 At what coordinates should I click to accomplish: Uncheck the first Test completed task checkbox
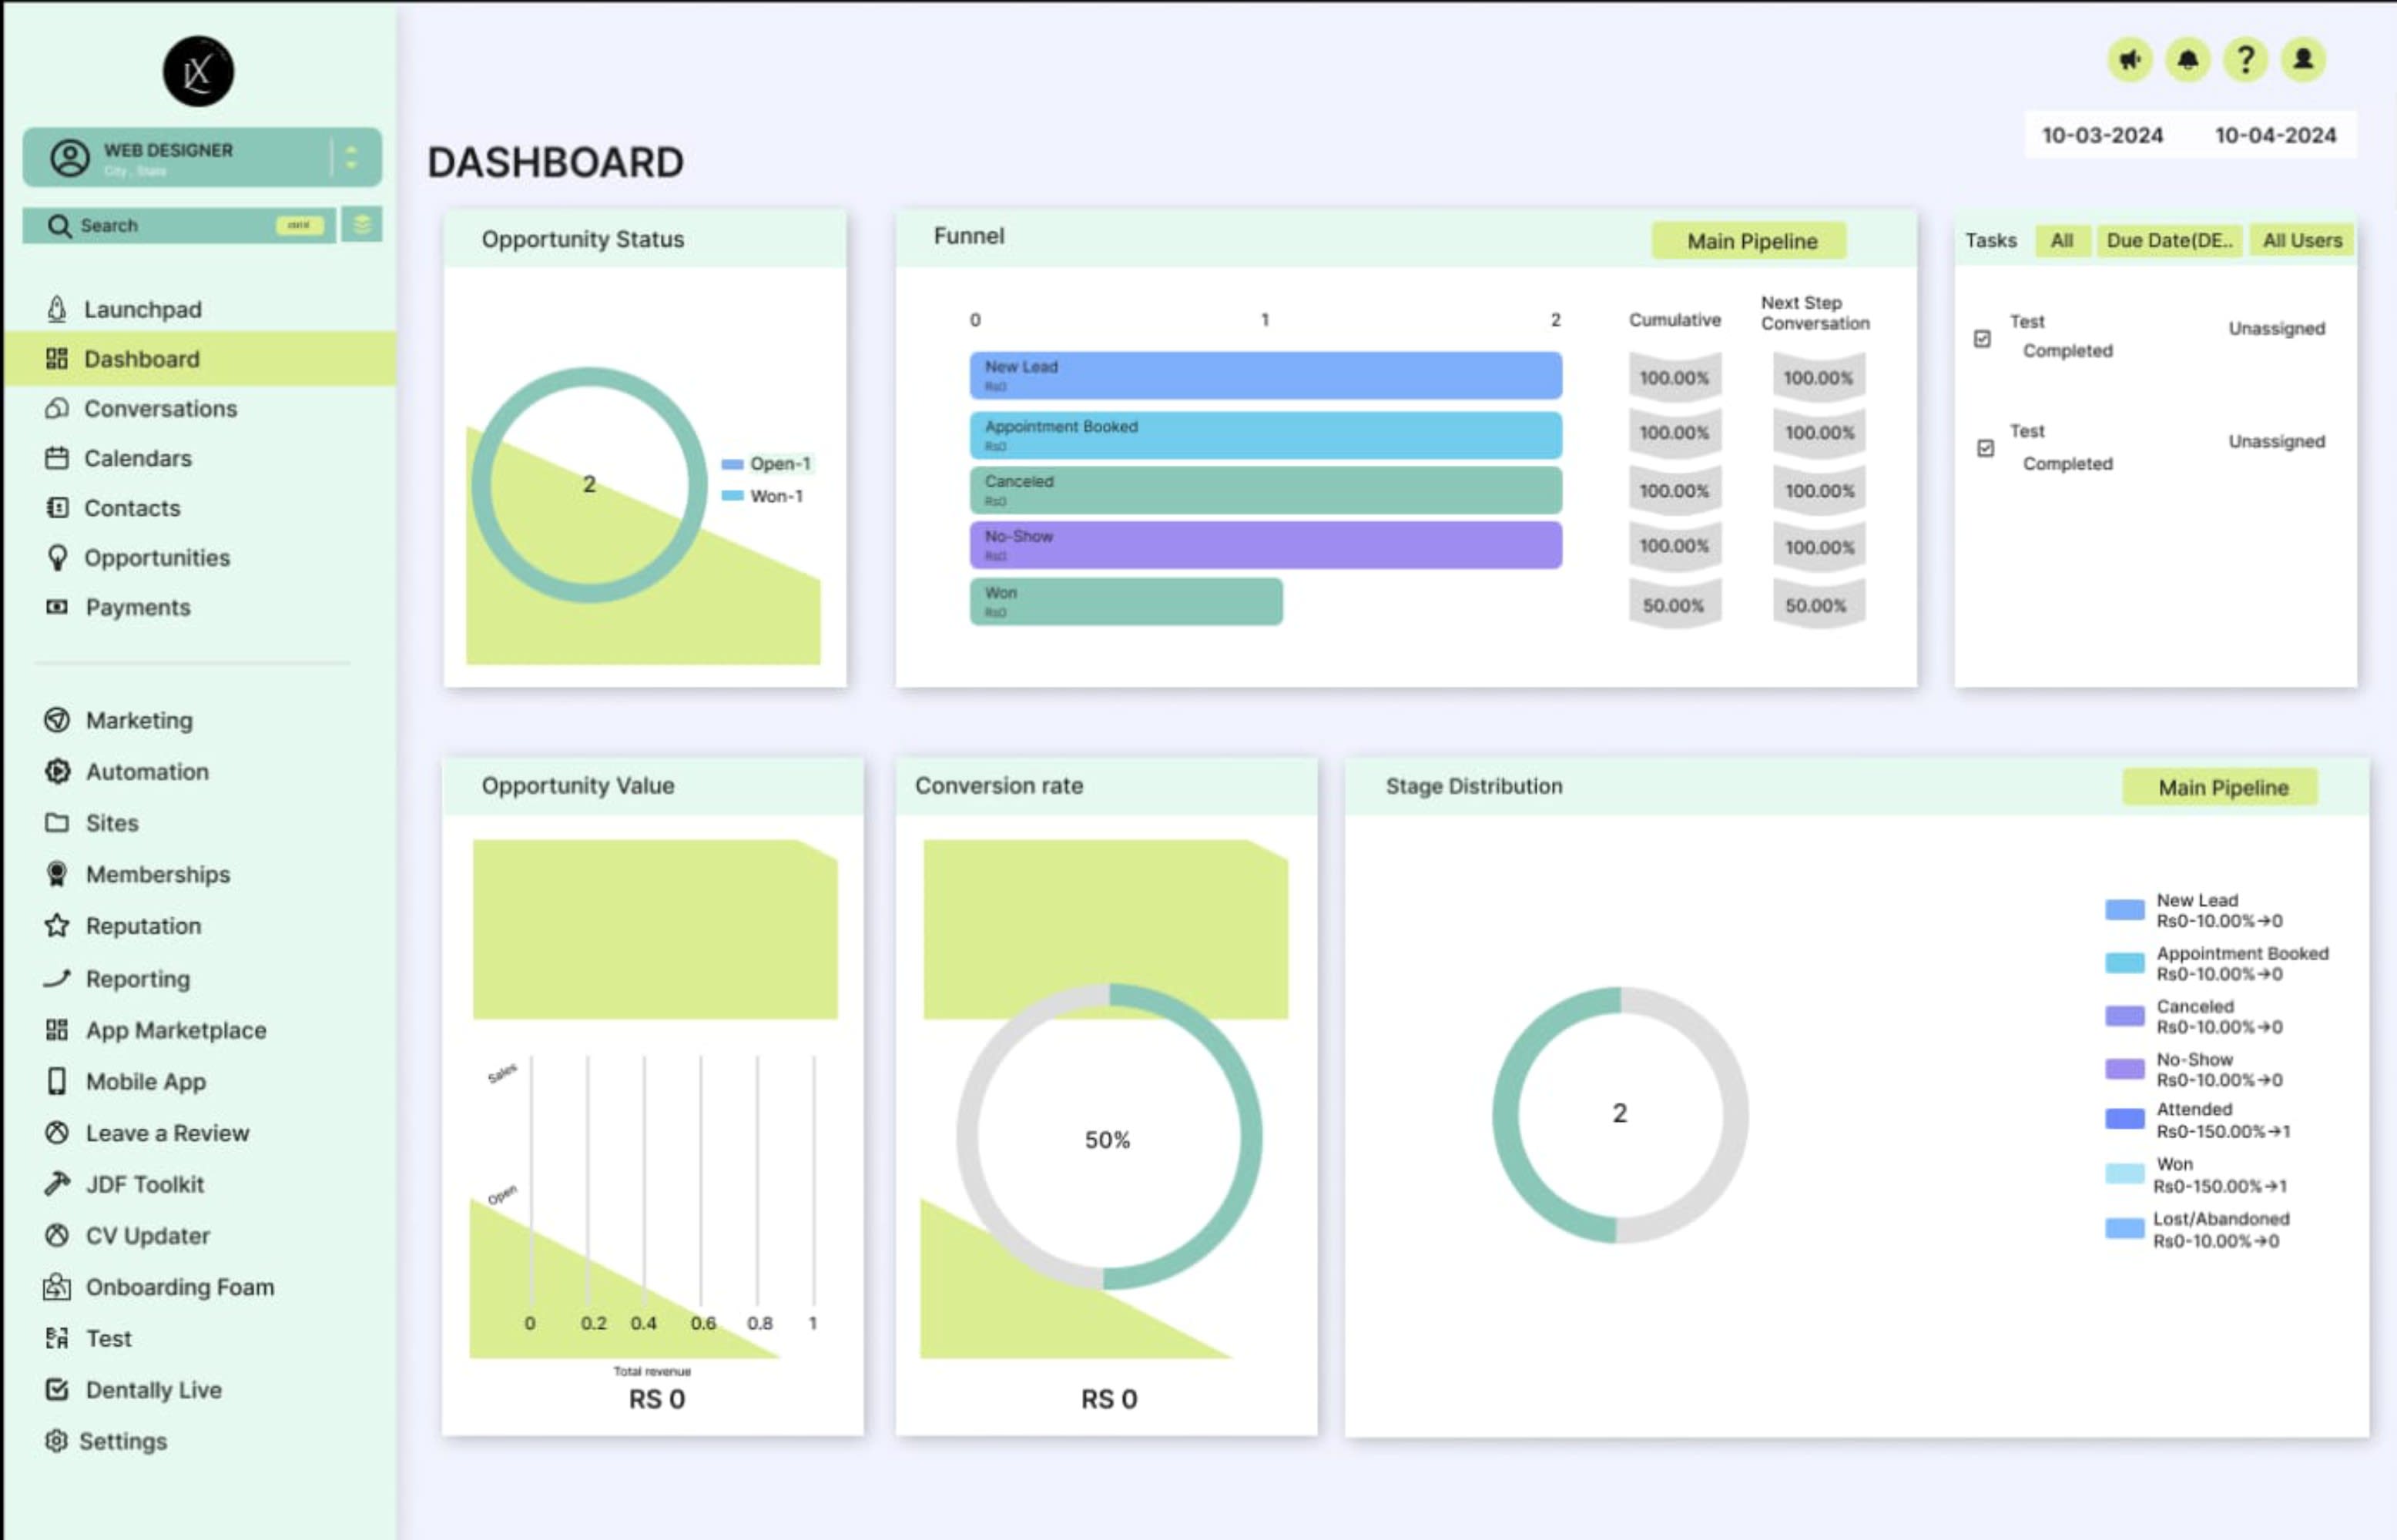pyautogui.click(x=1984, y=339)
